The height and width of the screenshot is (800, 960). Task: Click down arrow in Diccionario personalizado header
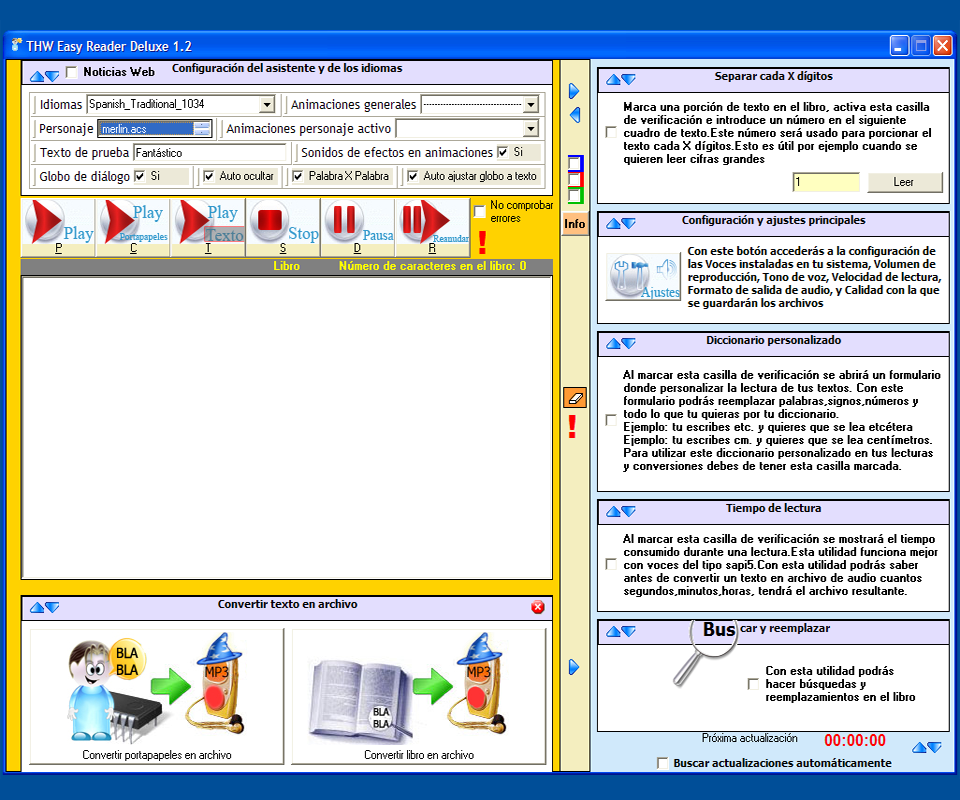(628, 344)
